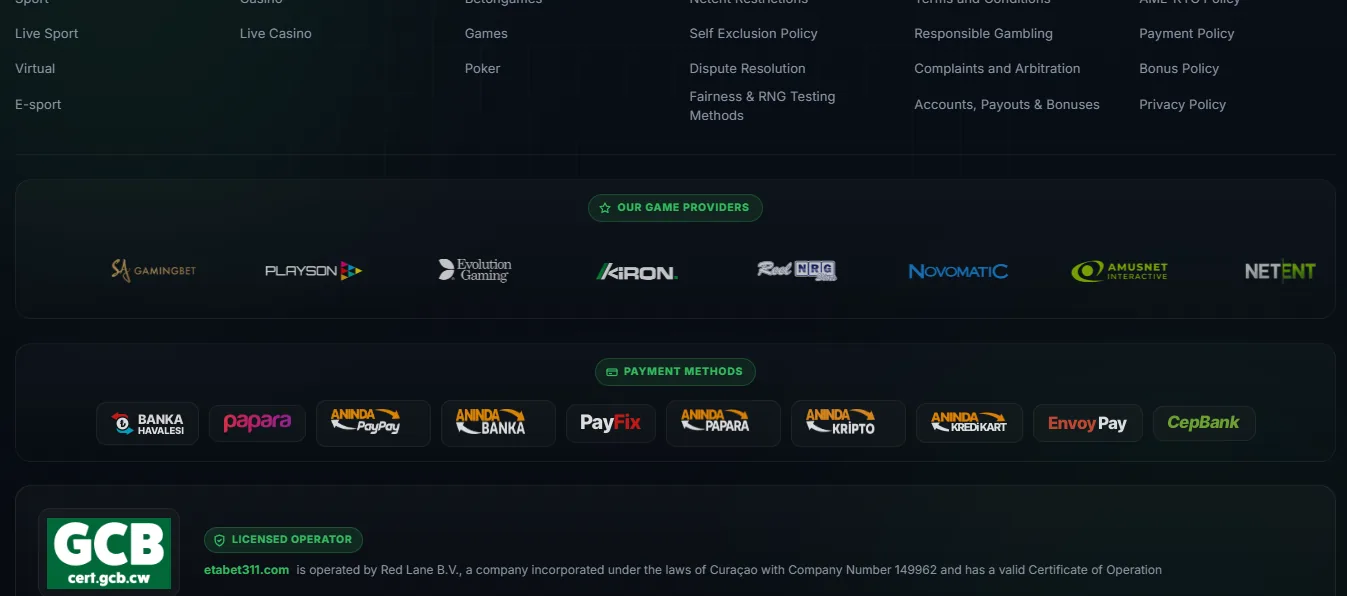Go to the Virtual section link
The height and width of the screenshot is (596, 1347).
click(x=35, y=69)
